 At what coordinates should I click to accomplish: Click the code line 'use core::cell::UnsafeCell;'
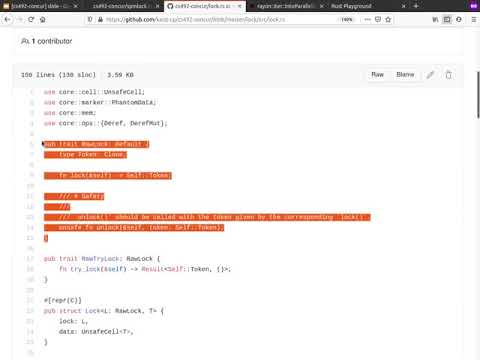[94, 92]
